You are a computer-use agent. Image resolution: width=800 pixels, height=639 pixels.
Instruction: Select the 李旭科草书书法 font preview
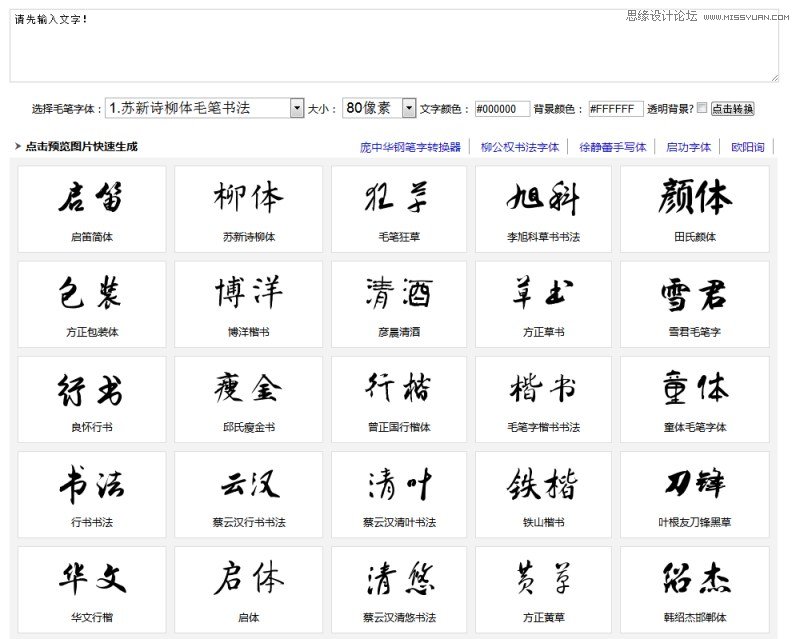543,209
